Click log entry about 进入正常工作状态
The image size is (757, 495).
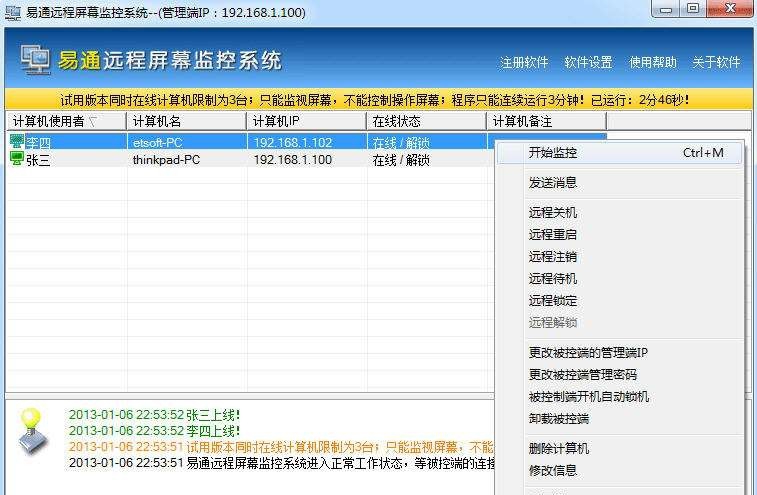[x=281, y=463]
